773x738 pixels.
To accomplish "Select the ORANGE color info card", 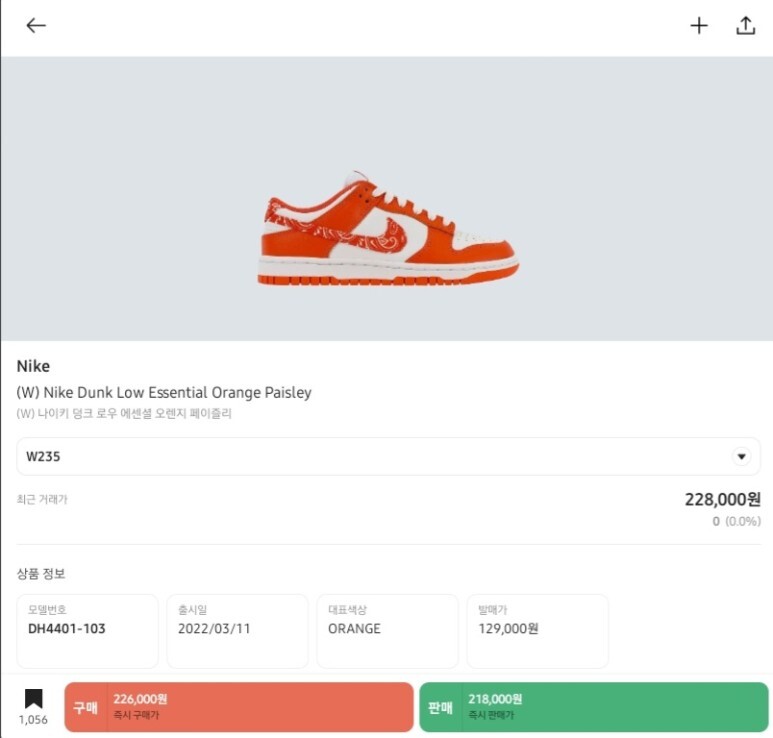I will 387,631.
